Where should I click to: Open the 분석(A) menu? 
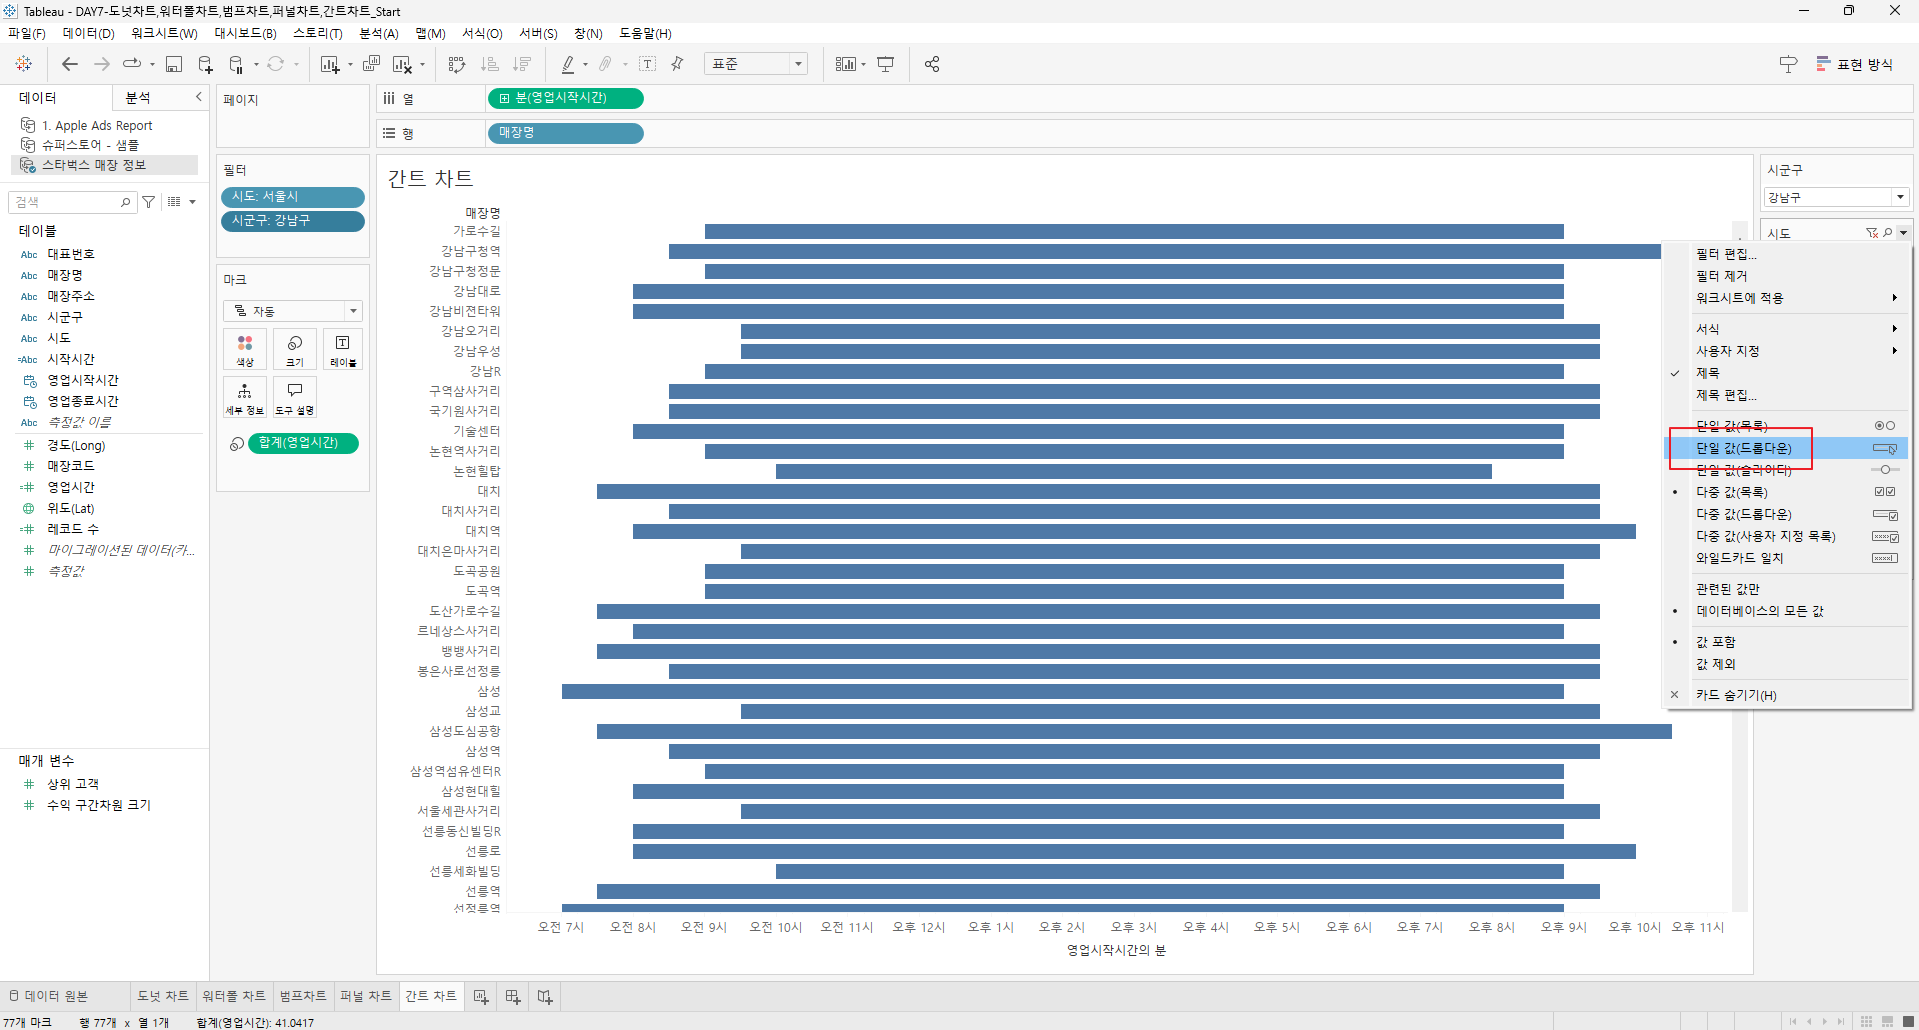pyautogui.click(x=379, y=33)
